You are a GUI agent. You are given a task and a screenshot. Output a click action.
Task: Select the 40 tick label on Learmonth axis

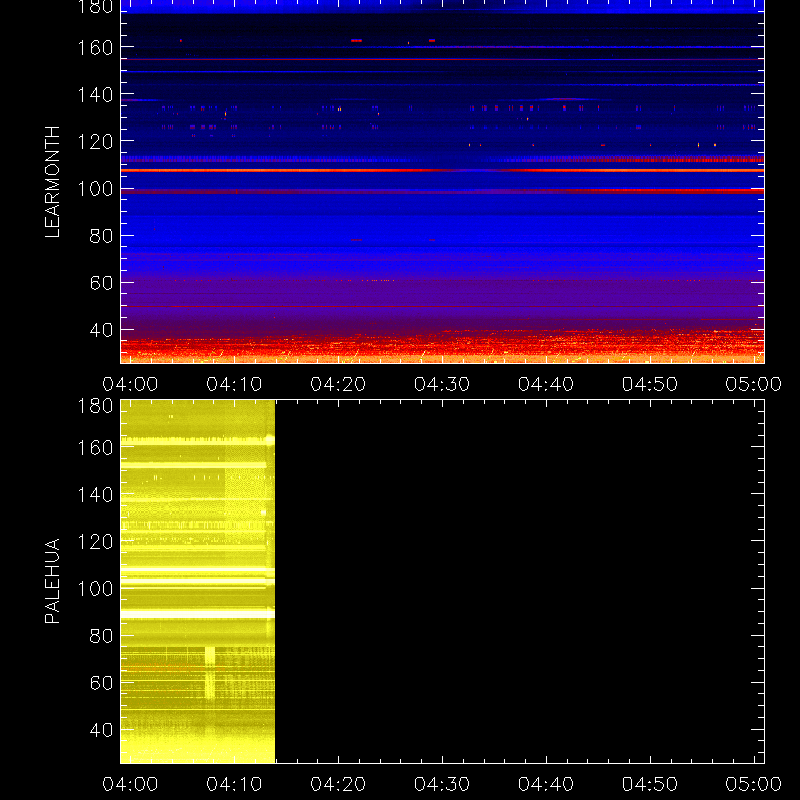(101, 330)
